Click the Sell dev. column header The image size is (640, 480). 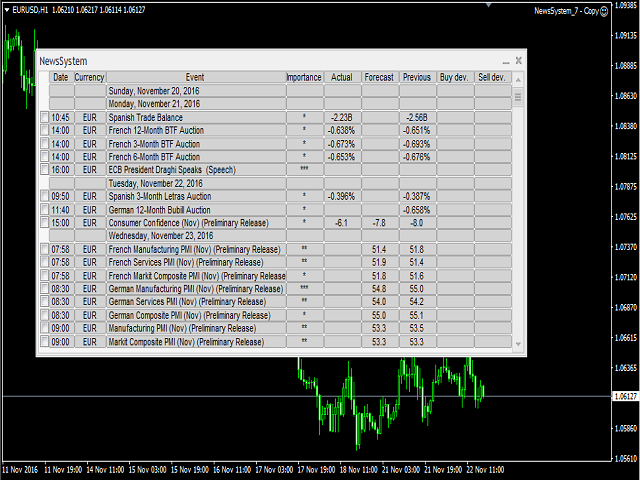(x=492, y=77)
